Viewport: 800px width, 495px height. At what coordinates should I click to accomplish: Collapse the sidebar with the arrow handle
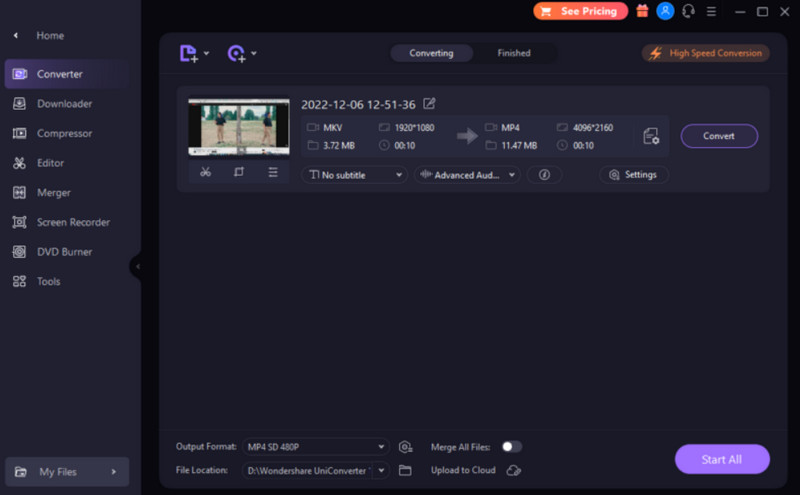pyautogui.click(x=136, y=266)
